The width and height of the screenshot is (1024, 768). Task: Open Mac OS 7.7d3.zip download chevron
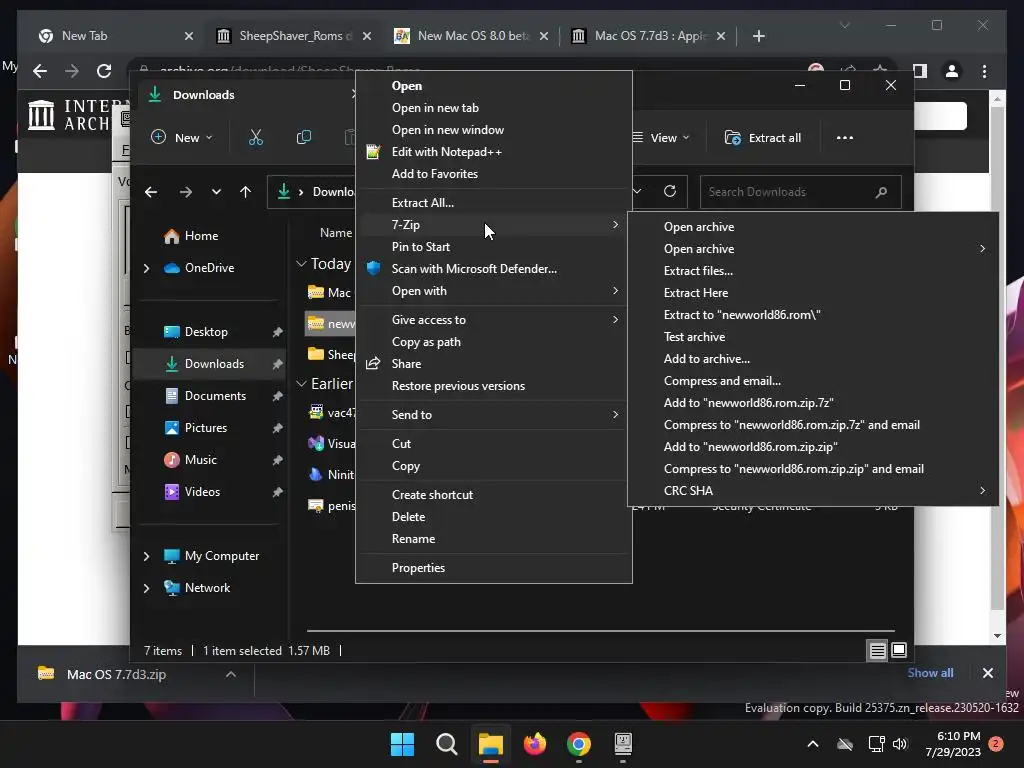[x=231, y=674]
